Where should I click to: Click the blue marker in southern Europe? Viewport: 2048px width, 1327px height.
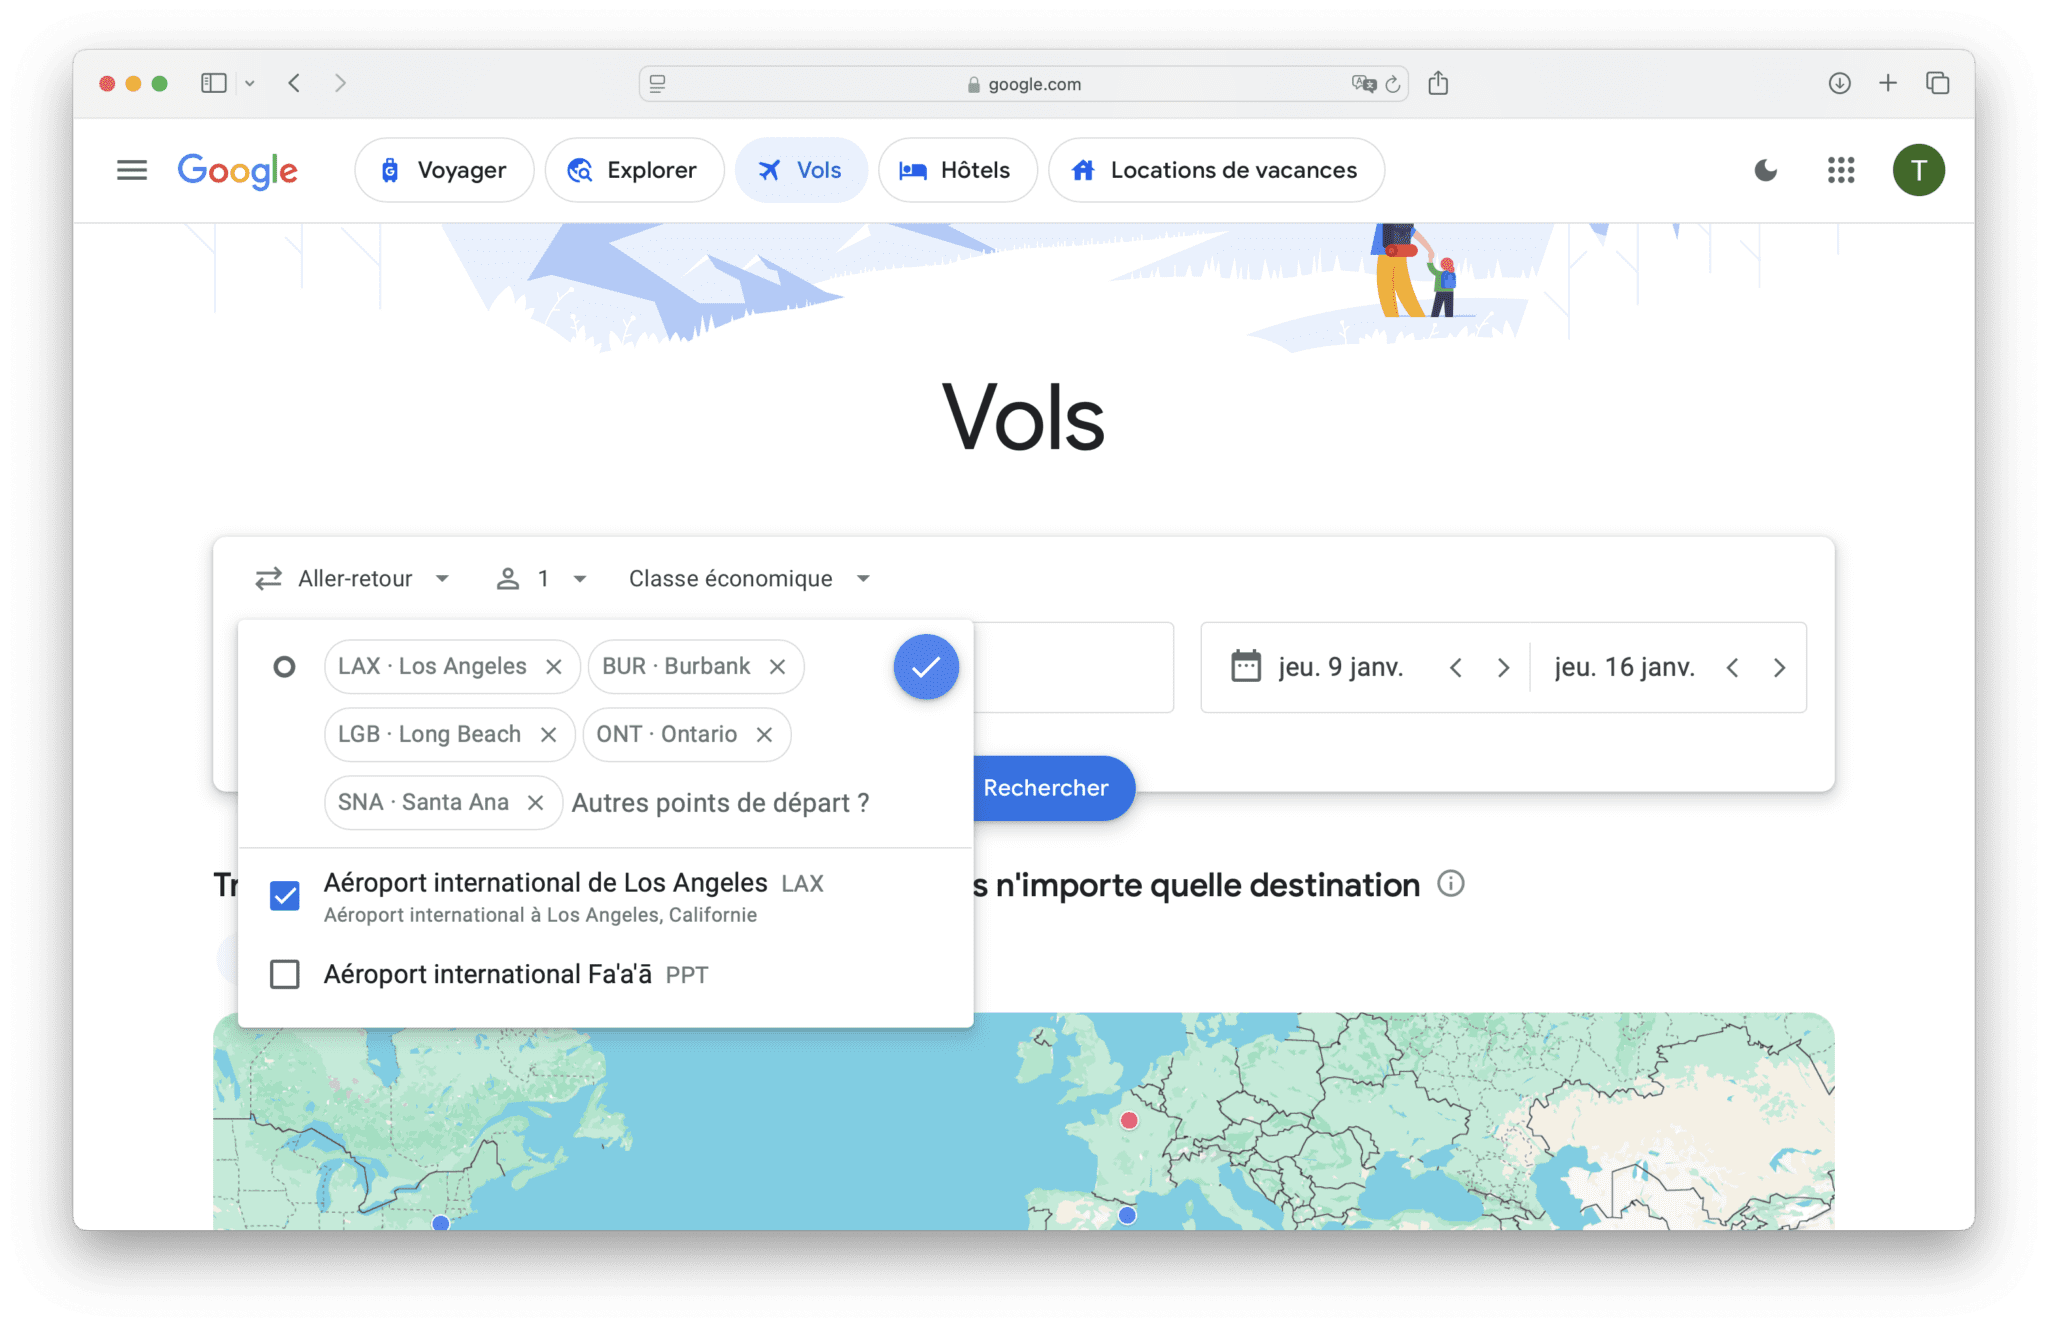point(1127,1215)
